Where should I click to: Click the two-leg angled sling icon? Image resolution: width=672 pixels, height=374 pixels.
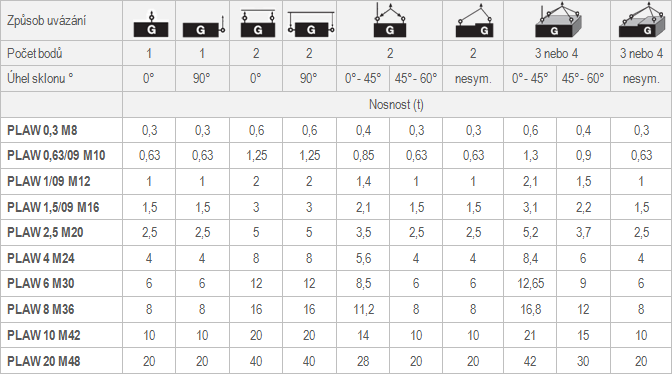pyautogui.click(x=390, y=20)
